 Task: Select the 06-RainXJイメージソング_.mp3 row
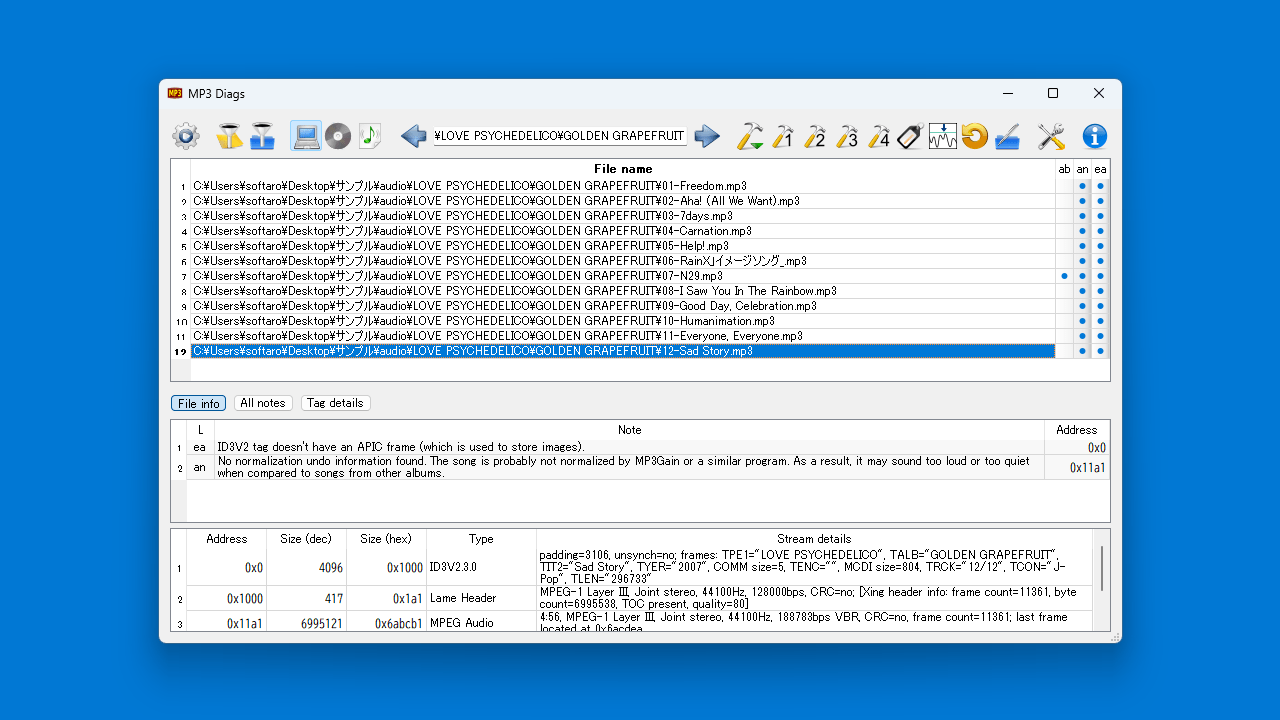tap(623, 261)
